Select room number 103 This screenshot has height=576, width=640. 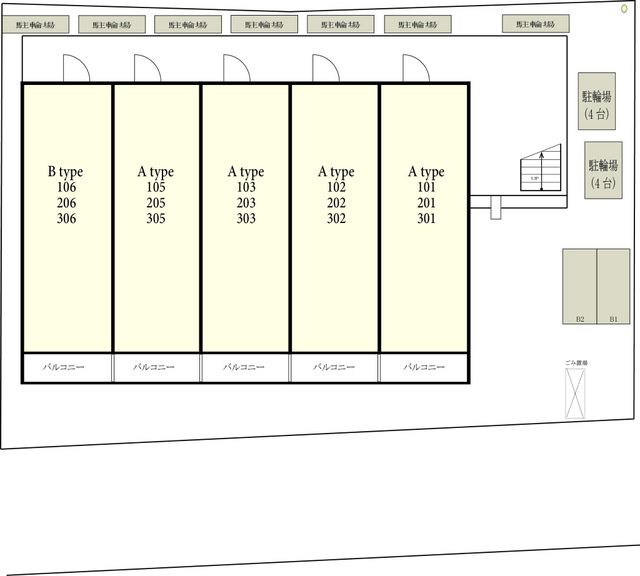246,187
